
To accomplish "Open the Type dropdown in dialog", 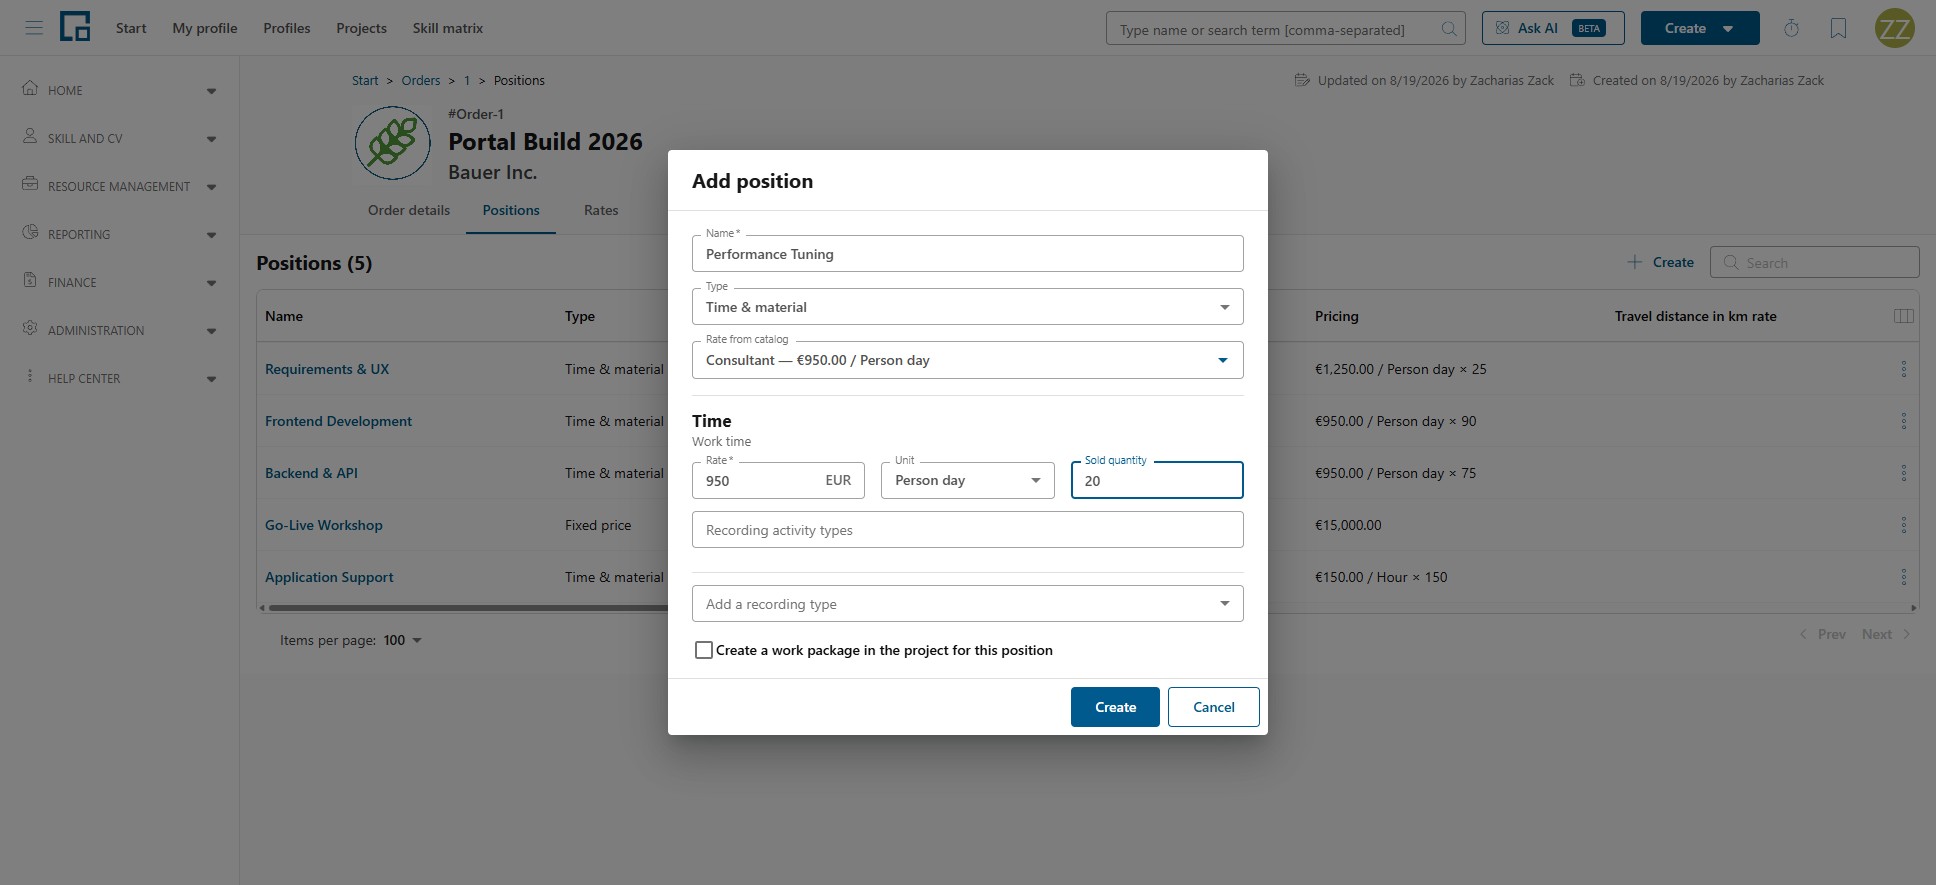I will (968, 307).
